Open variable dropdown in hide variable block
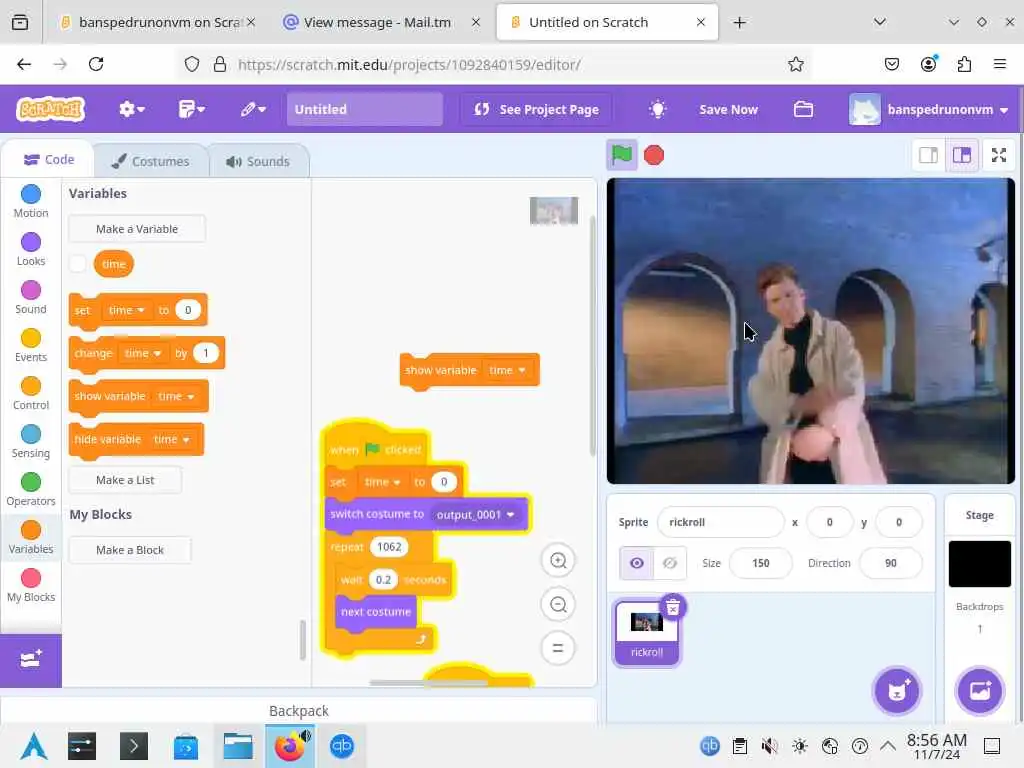This screenshot has height=768, width=1024. 172,440
